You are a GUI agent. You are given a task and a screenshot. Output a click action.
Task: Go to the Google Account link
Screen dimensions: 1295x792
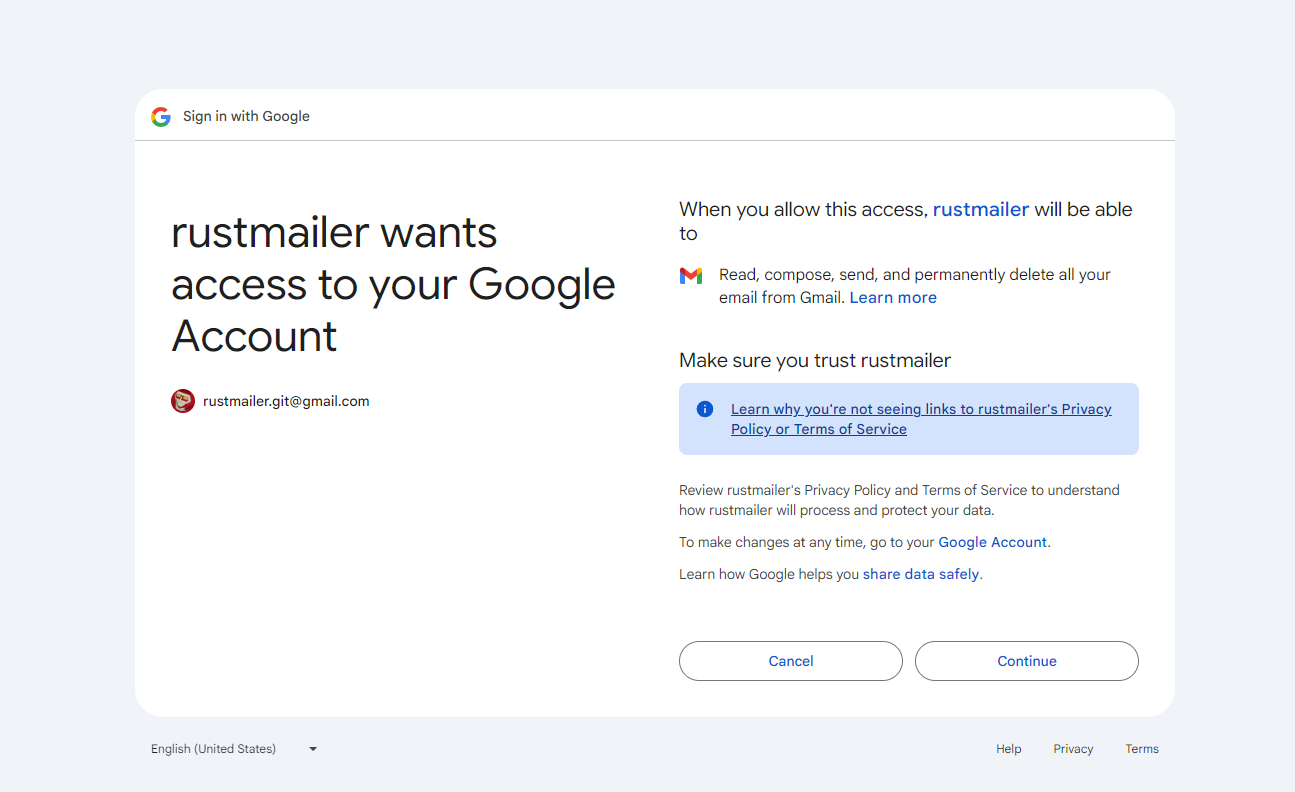tap(992, 542)
